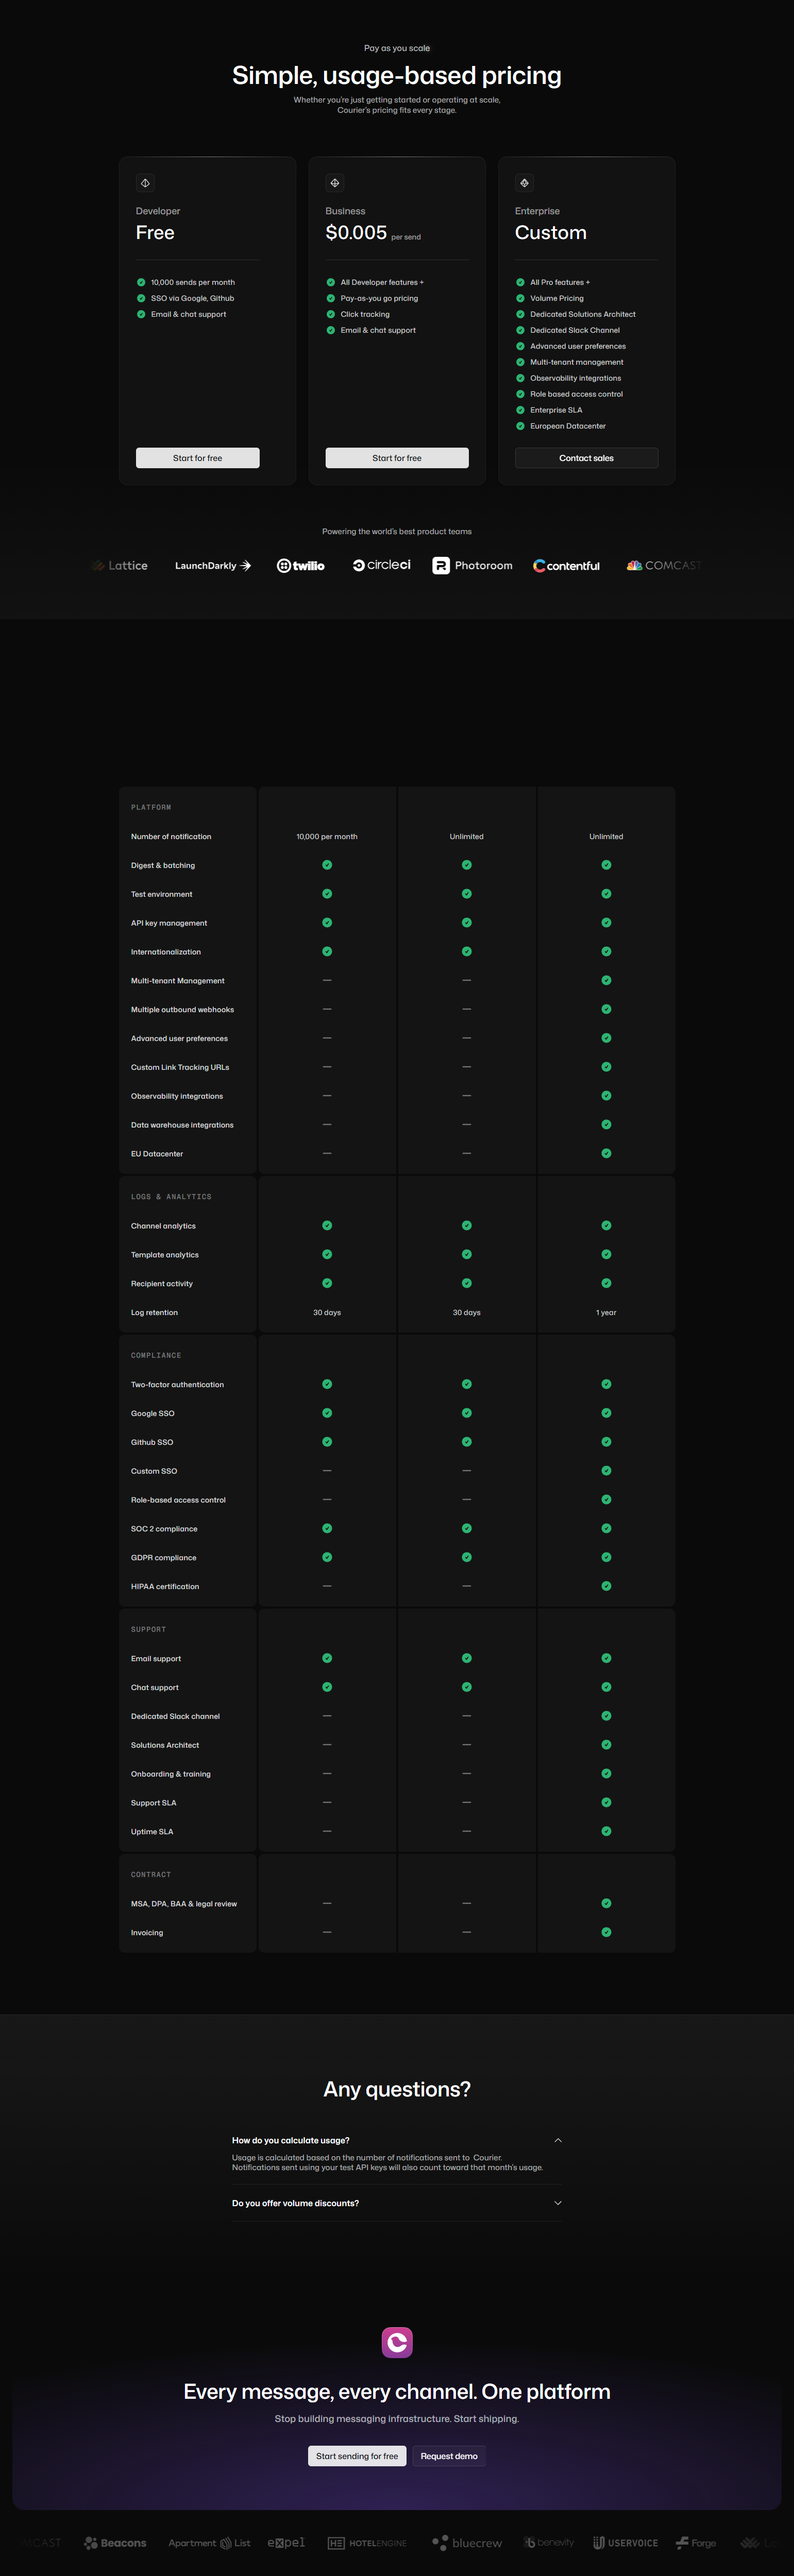Click EU Datacenter checkmark in Enterprise column

coord(606,1153)
